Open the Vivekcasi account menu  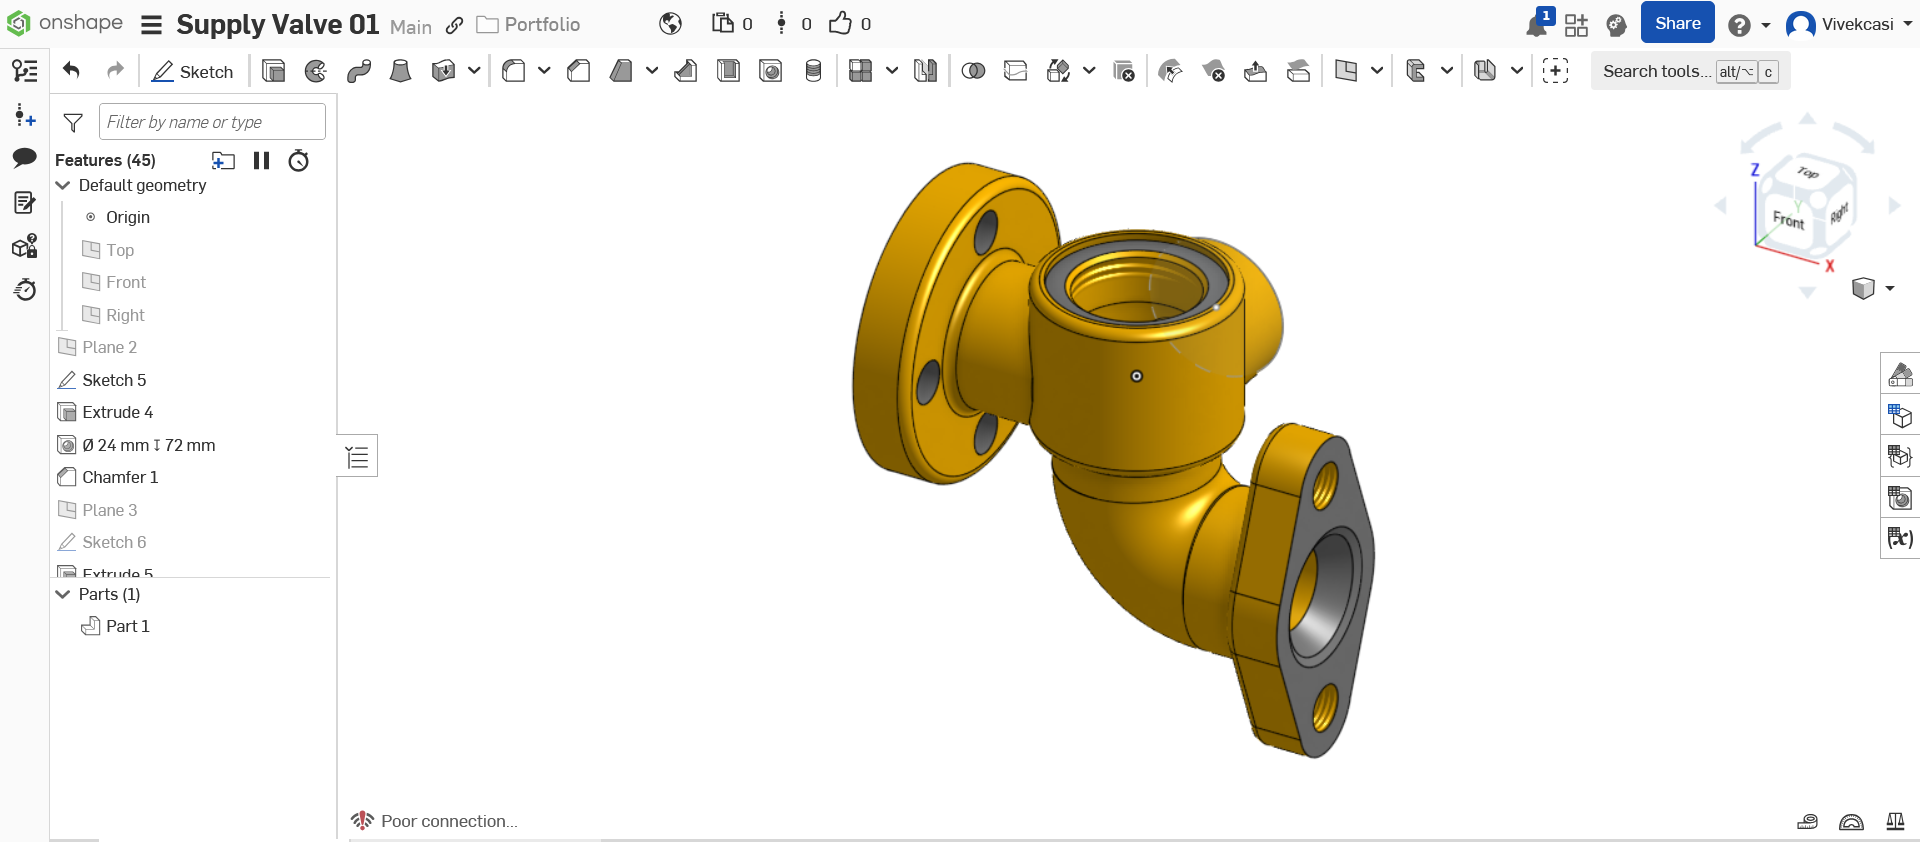coord(1849,24)
